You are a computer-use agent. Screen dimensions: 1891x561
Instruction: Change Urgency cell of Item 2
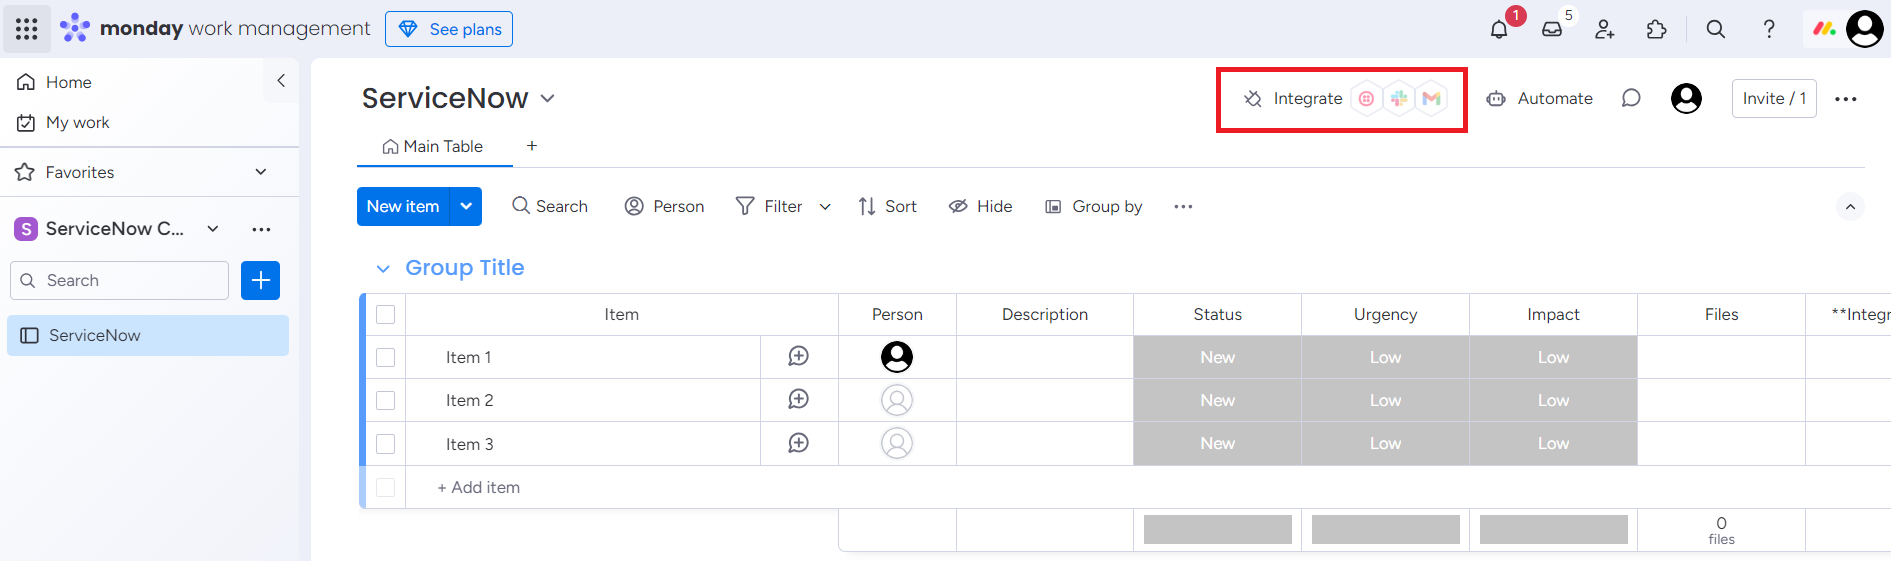(1385, 400)
